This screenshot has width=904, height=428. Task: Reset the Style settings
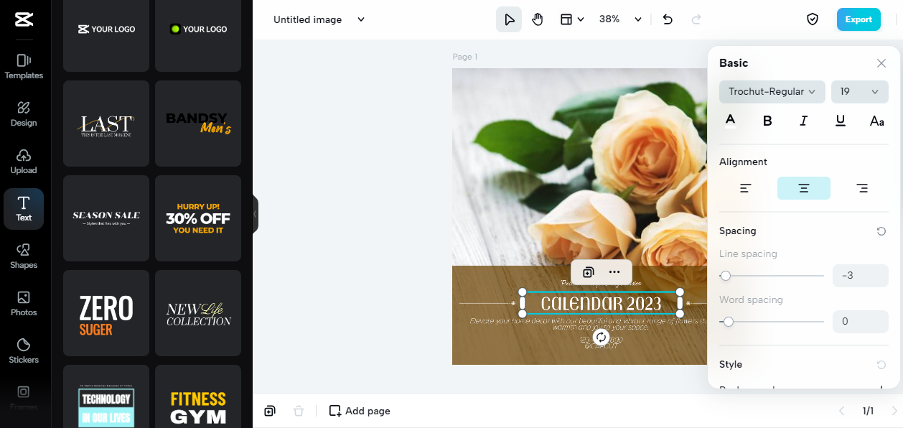(881, 365)
